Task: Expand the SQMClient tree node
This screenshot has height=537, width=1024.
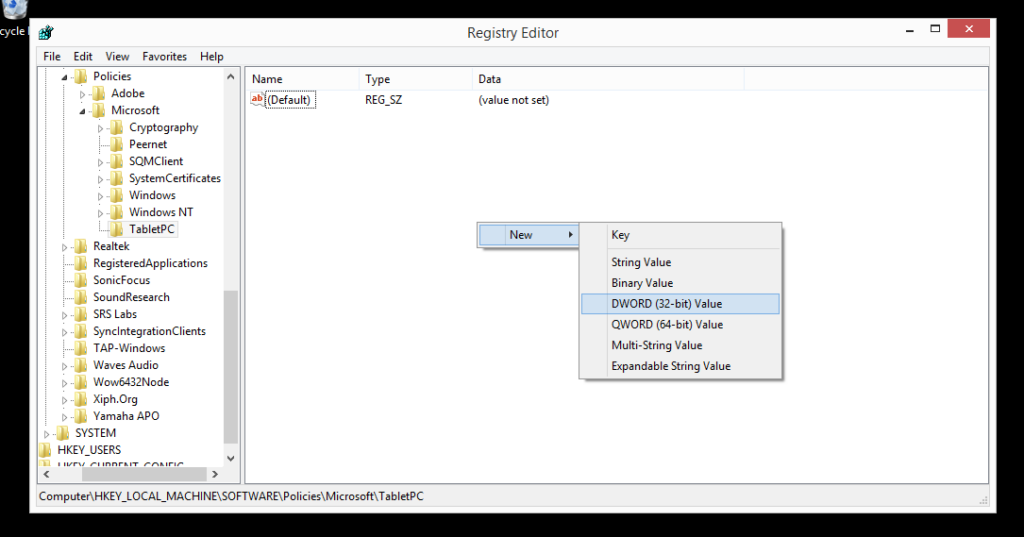Action: point(101,162)
